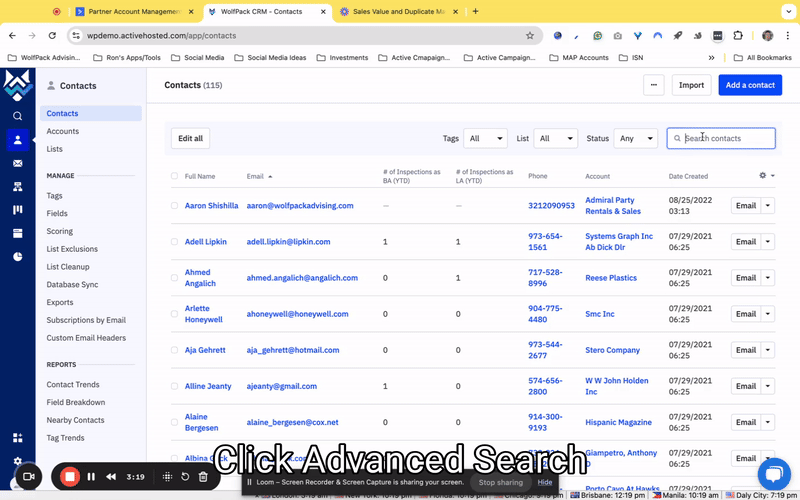Open the Tags filter dropdown
This screenshot has width=800, height=500.
pyautogui.click(x=485, y=138)
